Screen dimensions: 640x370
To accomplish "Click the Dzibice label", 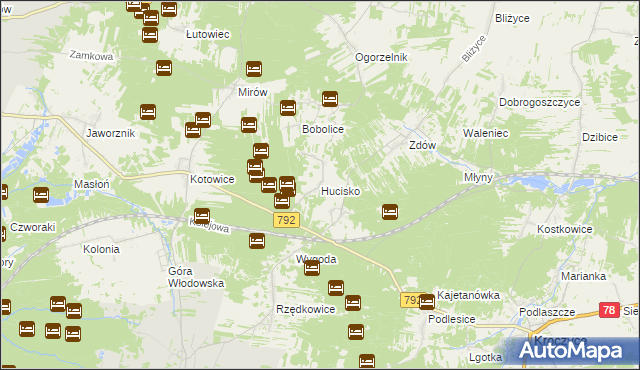I will 600,137.
